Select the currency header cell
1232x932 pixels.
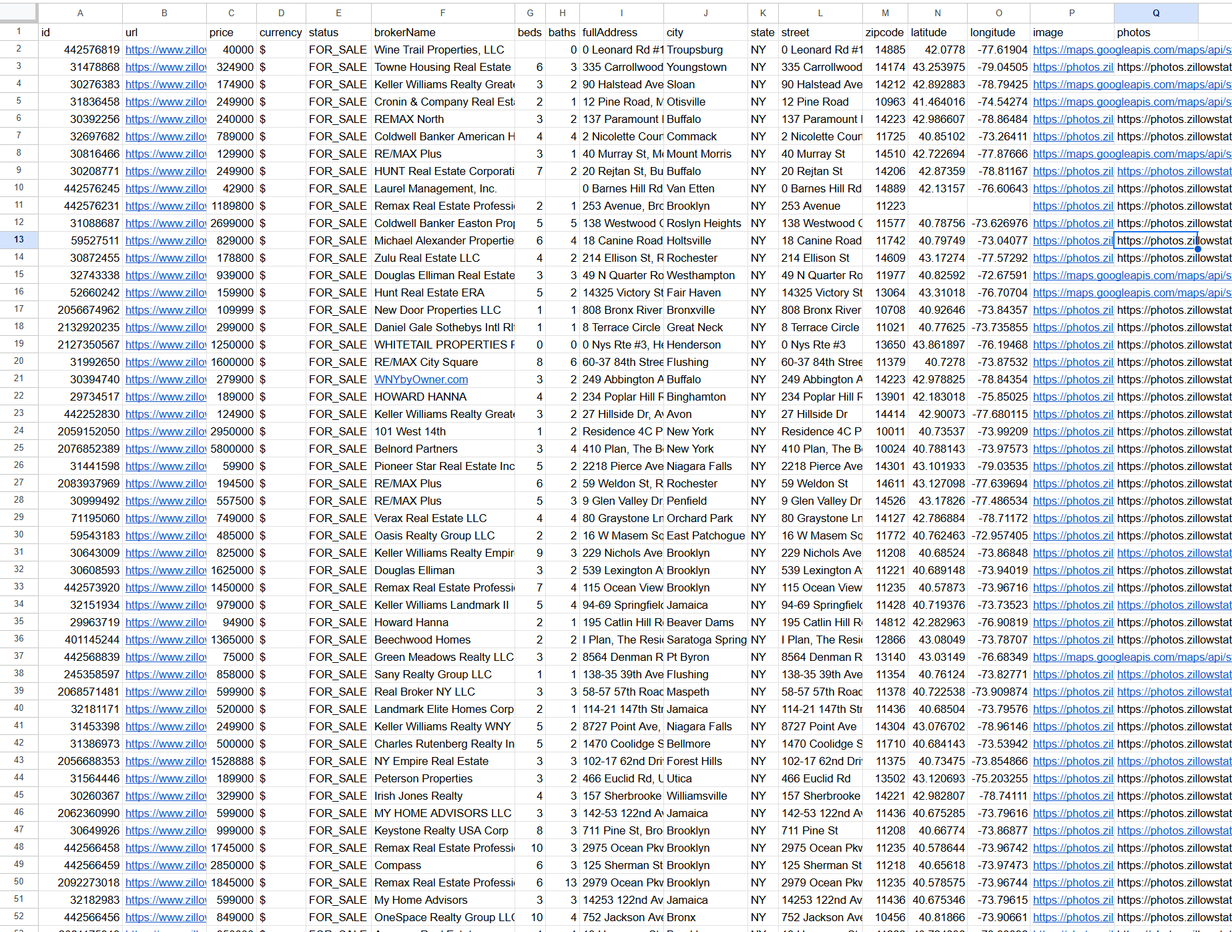(281, 32)
